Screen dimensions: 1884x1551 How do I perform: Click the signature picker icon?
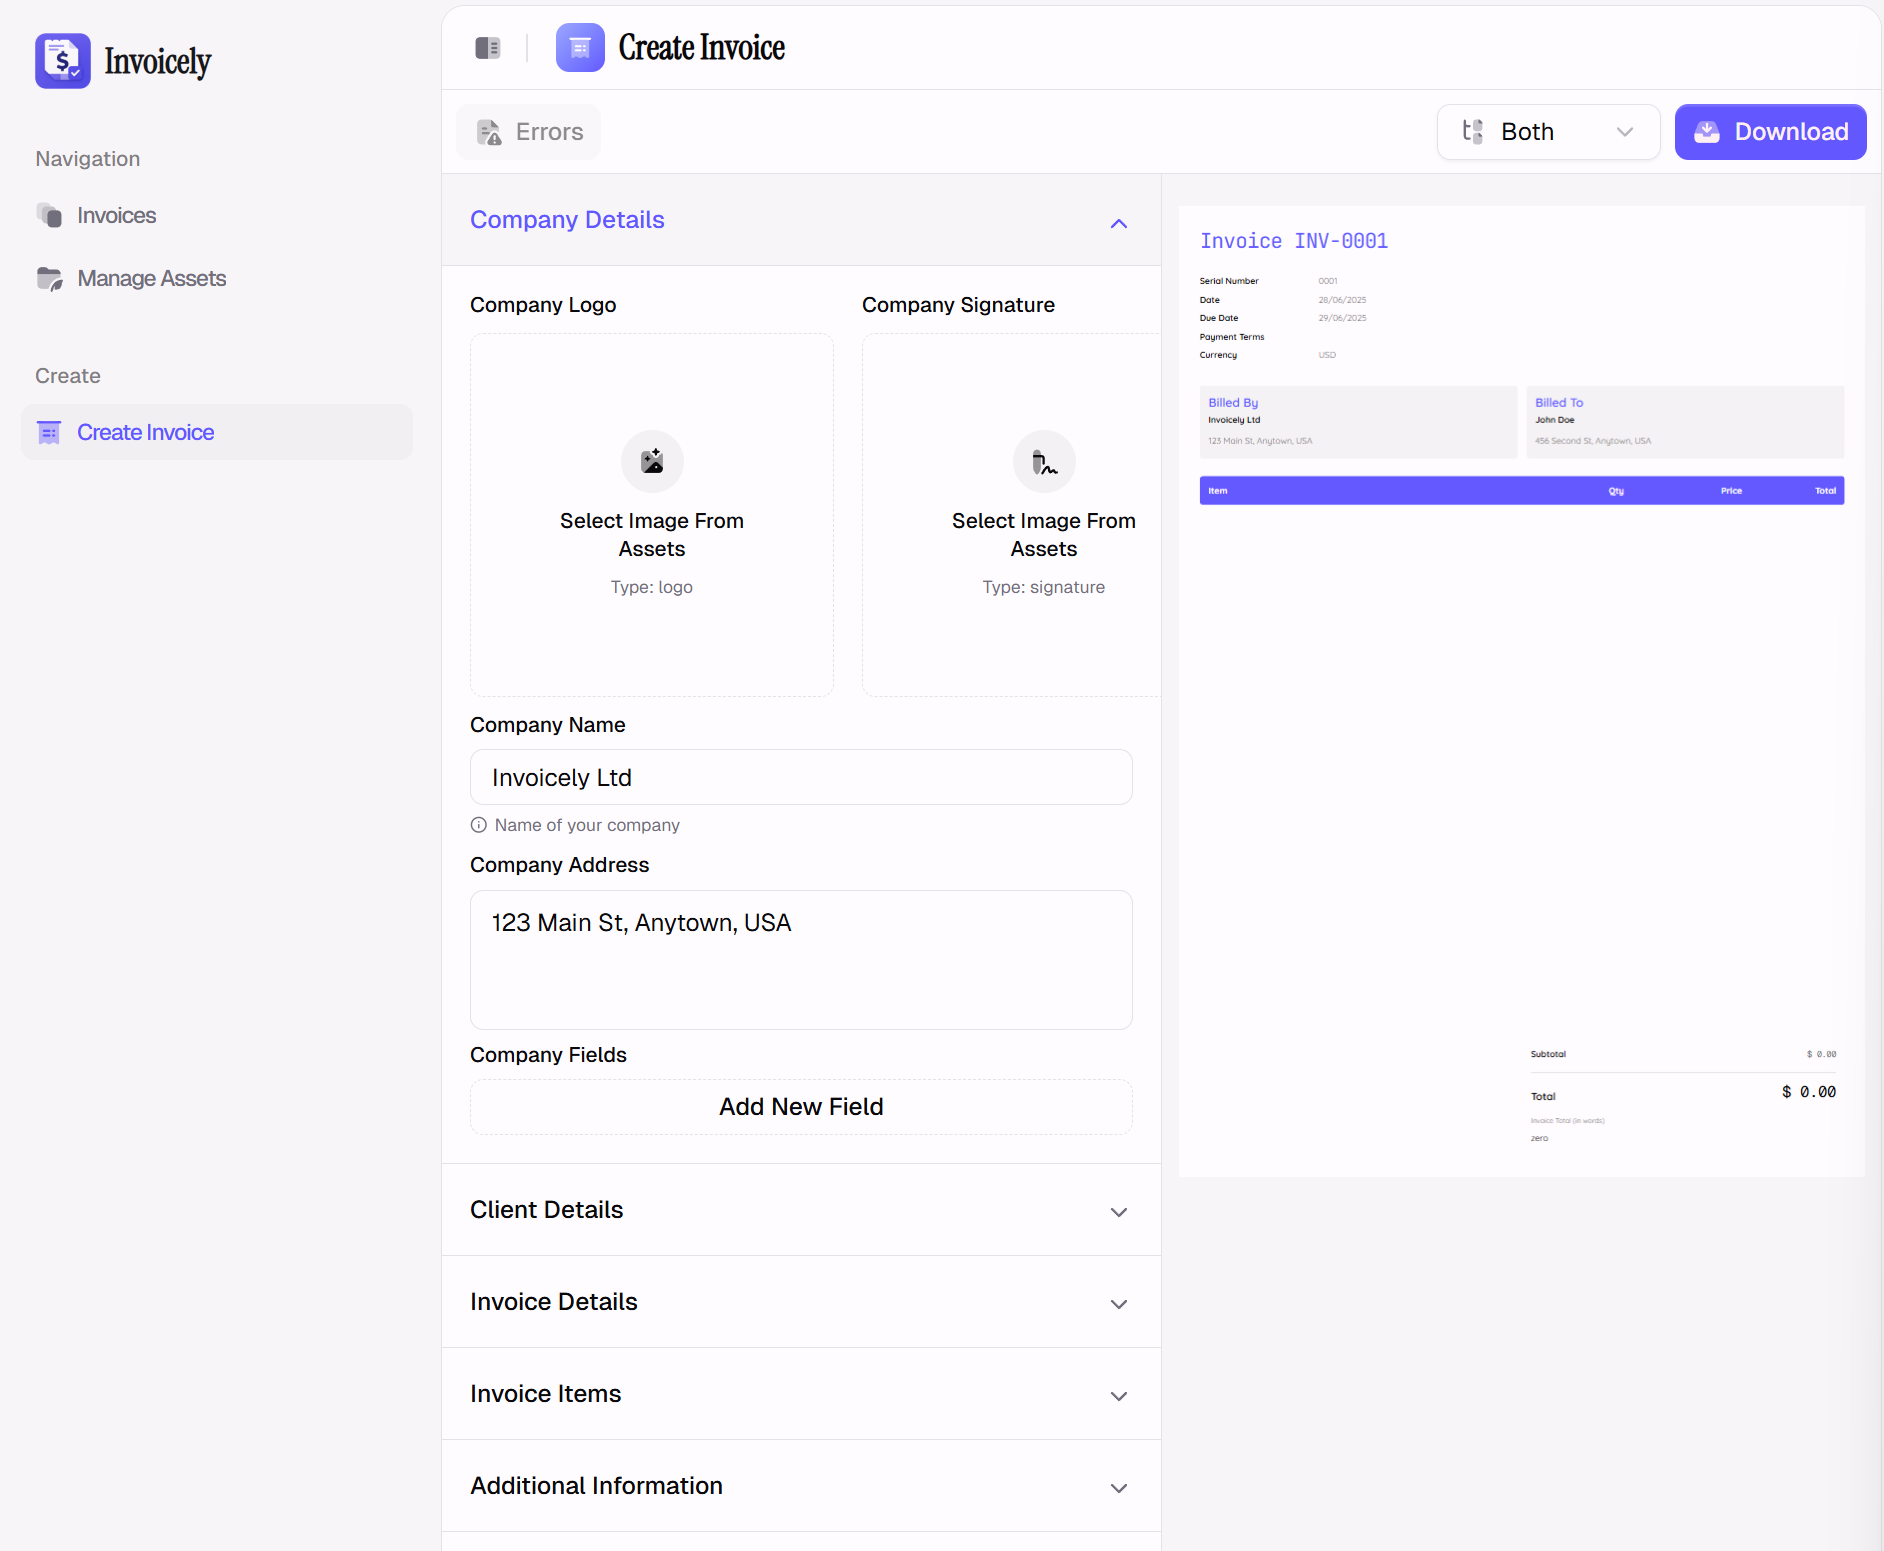[x=1044, y=461]
